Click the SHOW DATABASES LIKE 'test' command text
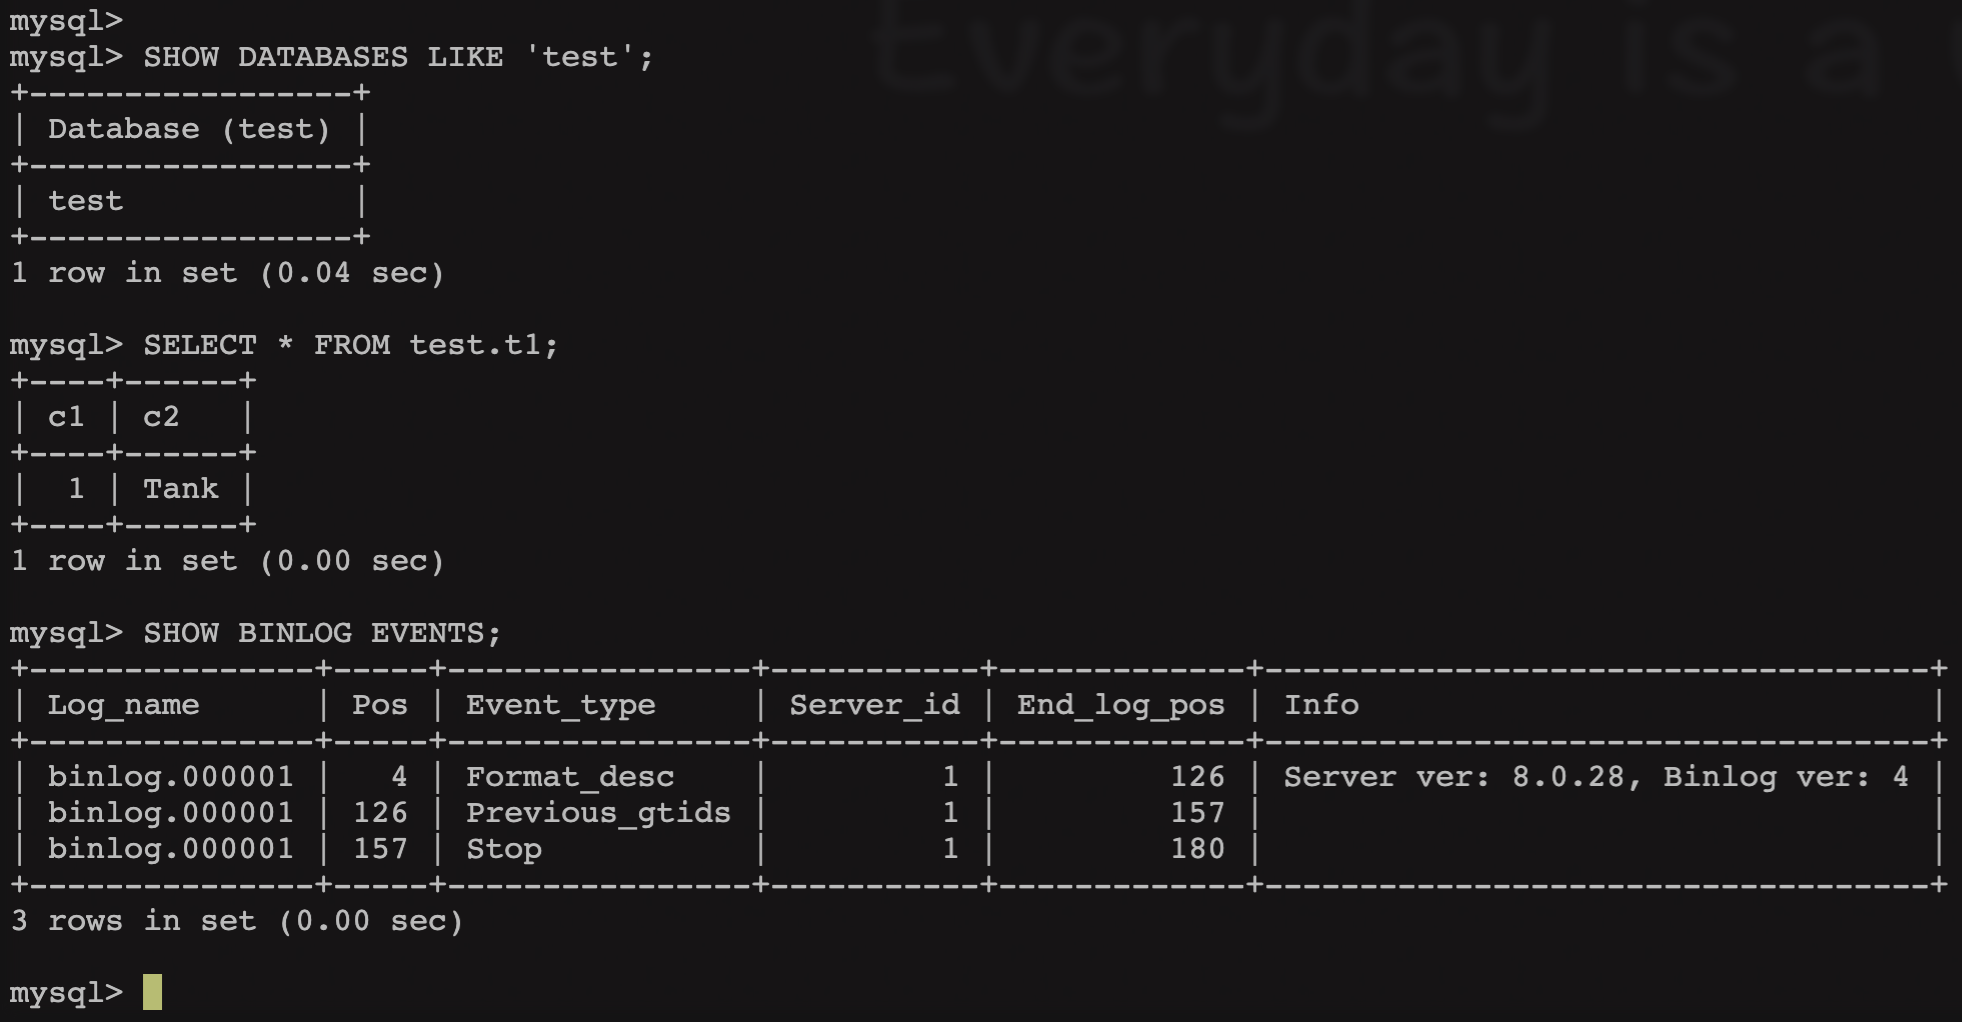1962x1022 pixels. click(x=398, y=57)
